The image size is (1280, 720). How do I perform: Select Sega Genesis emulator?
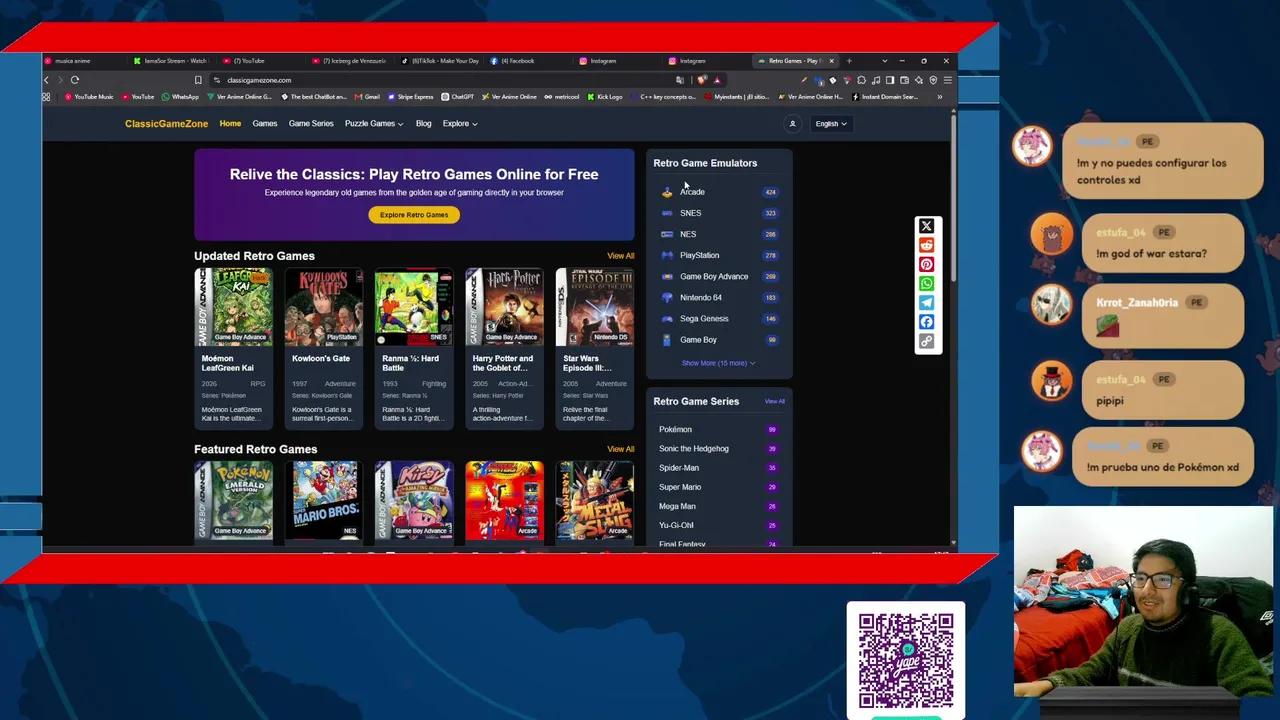(x=719, y=318)
